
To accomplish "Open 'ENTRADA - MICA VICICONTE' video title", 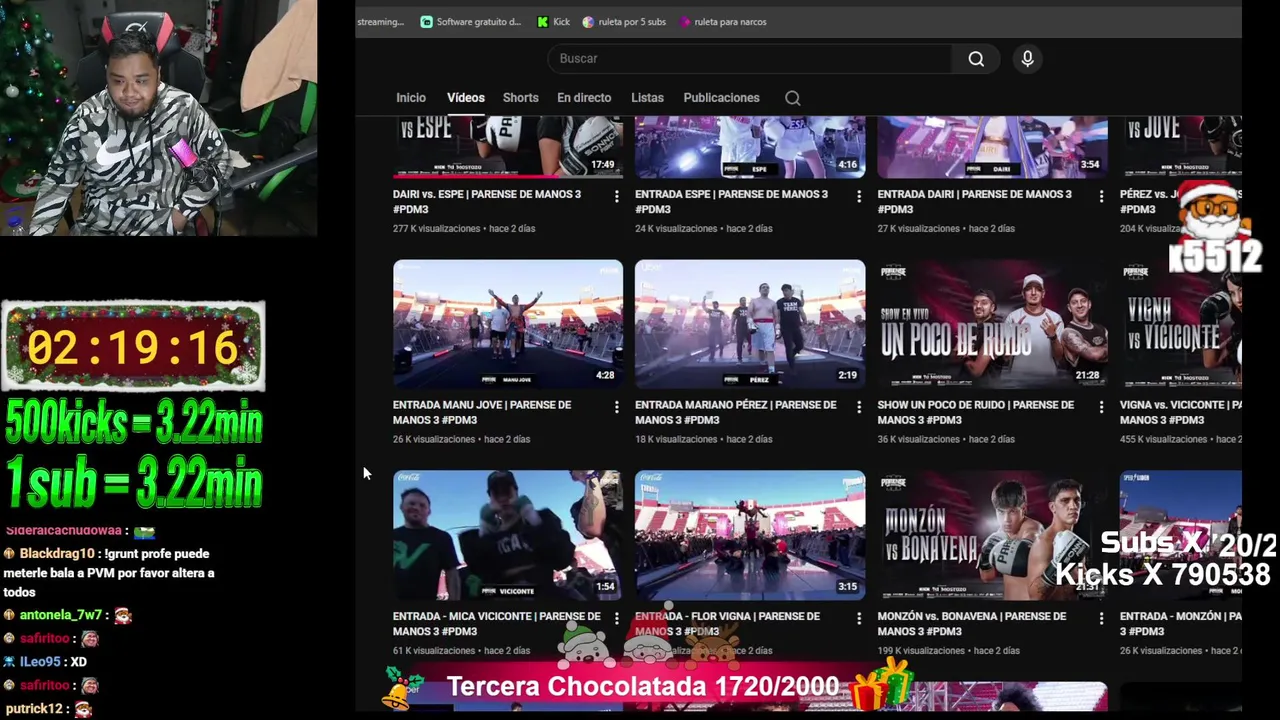I will point(496,624).
